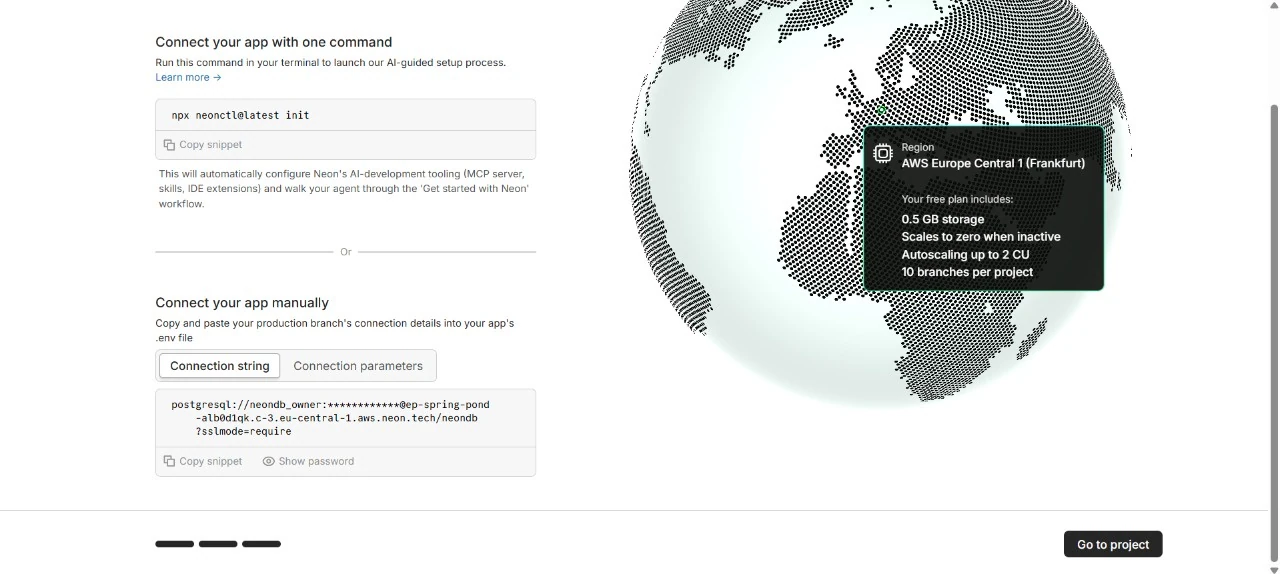1280x574 pixels.
Task: Copy the postgresql connection string snippet
Action: coord(203,461)
